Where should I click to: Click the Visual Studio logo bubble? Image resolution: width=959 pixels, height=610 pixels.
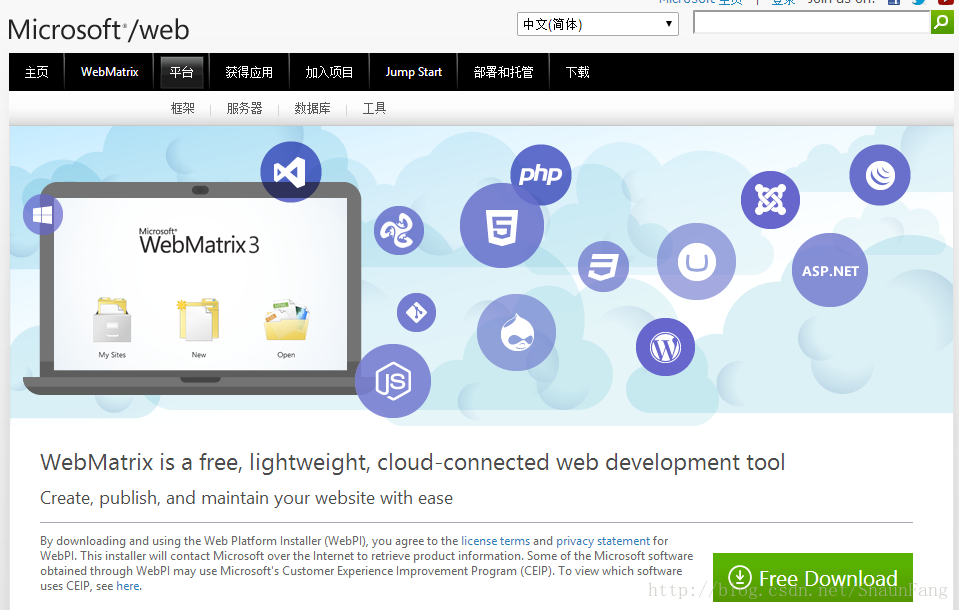pyautogui.click(x=291, y=172)
